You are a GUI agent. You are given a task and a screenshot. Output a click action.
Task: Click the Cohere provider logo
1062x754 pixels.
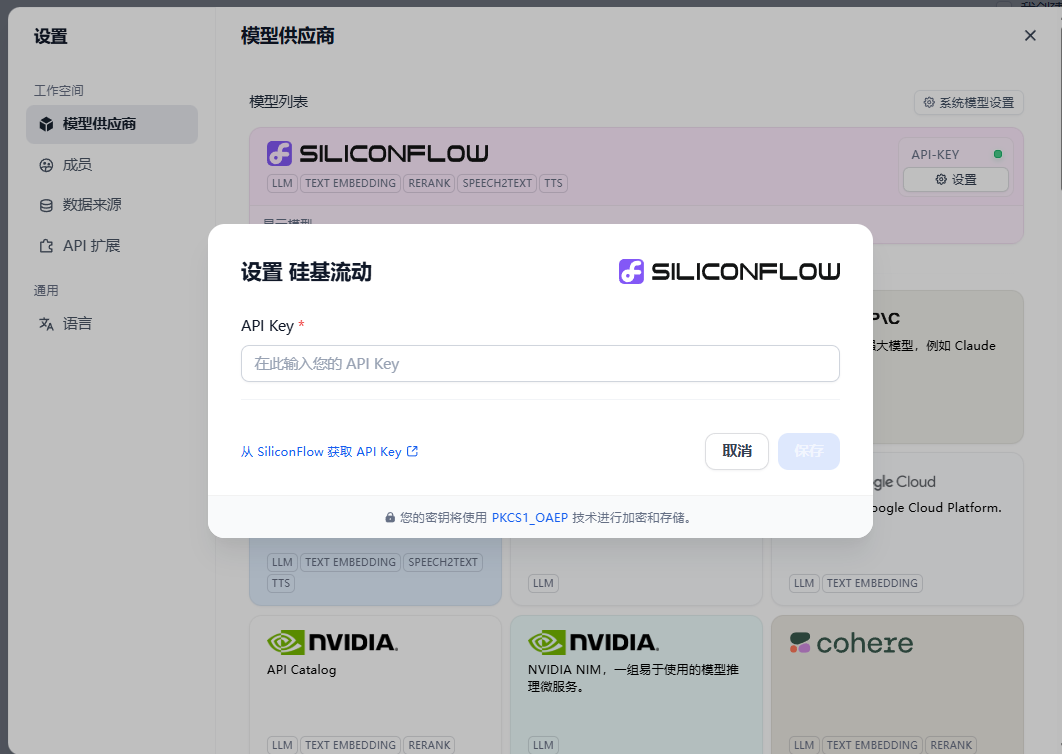(x=851, y=643)
